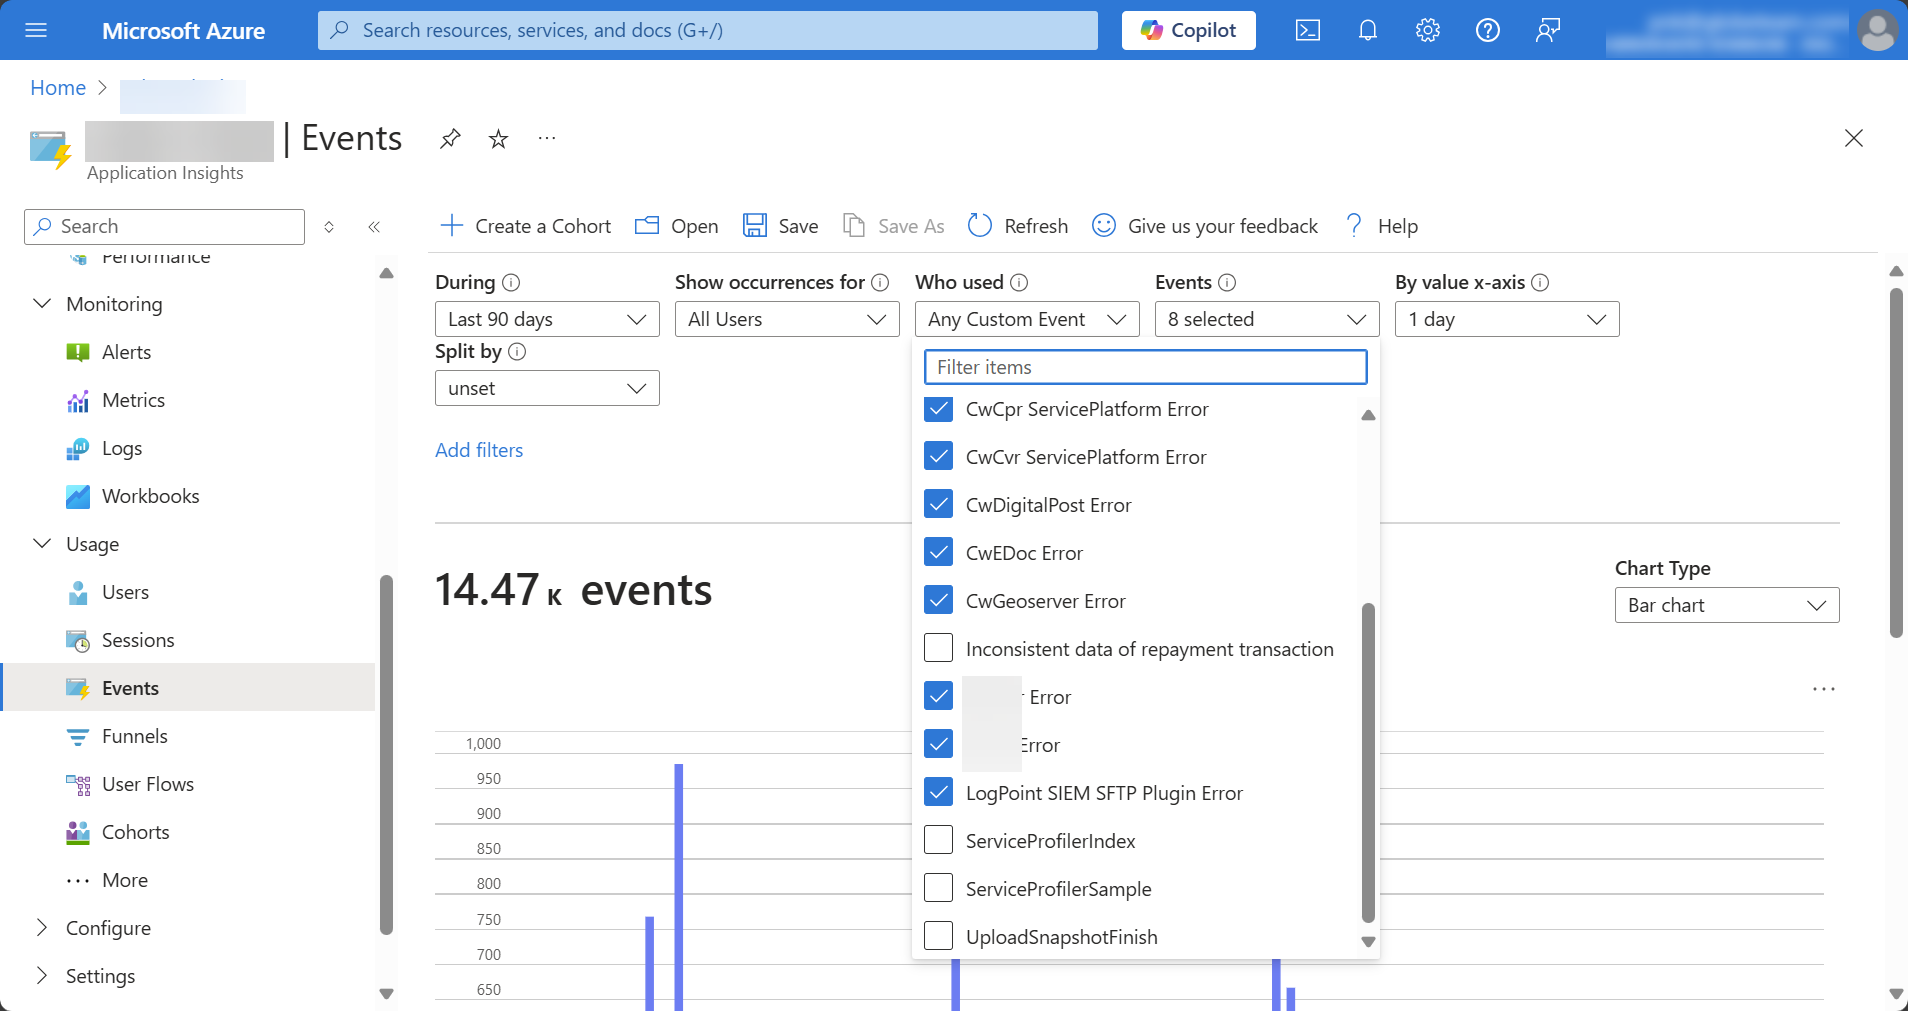
Task: Focus the Filter items text box
Action: (1145, 367)
